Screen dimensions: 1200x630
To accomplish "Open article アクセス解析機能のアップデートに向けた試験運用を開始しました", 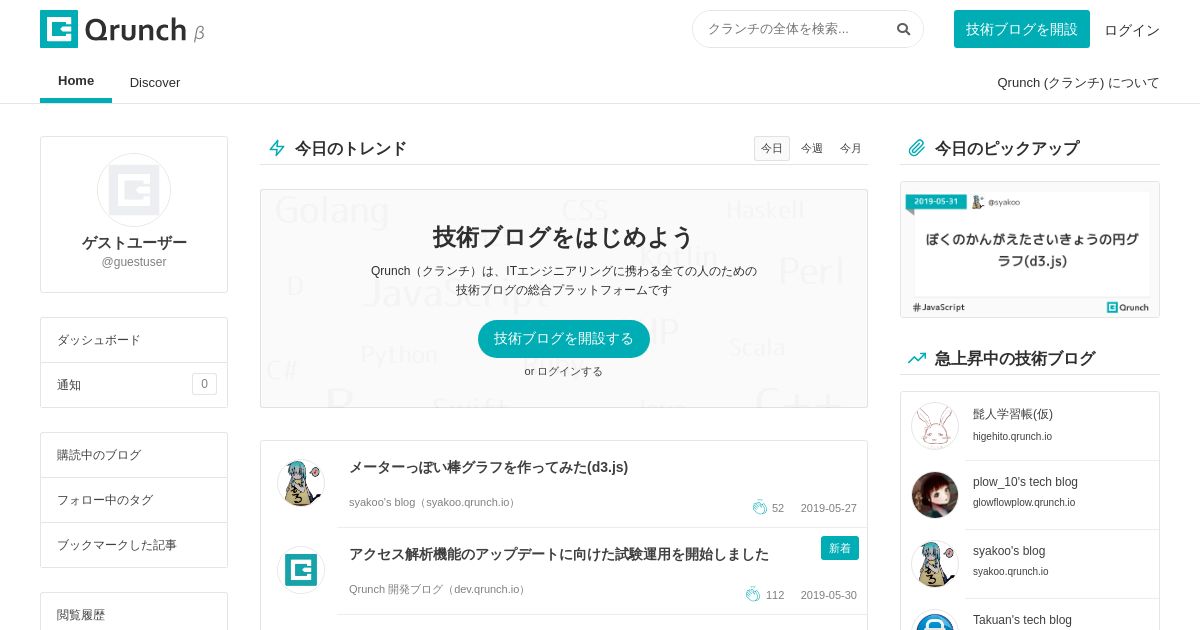I will (x=559, y=554).
